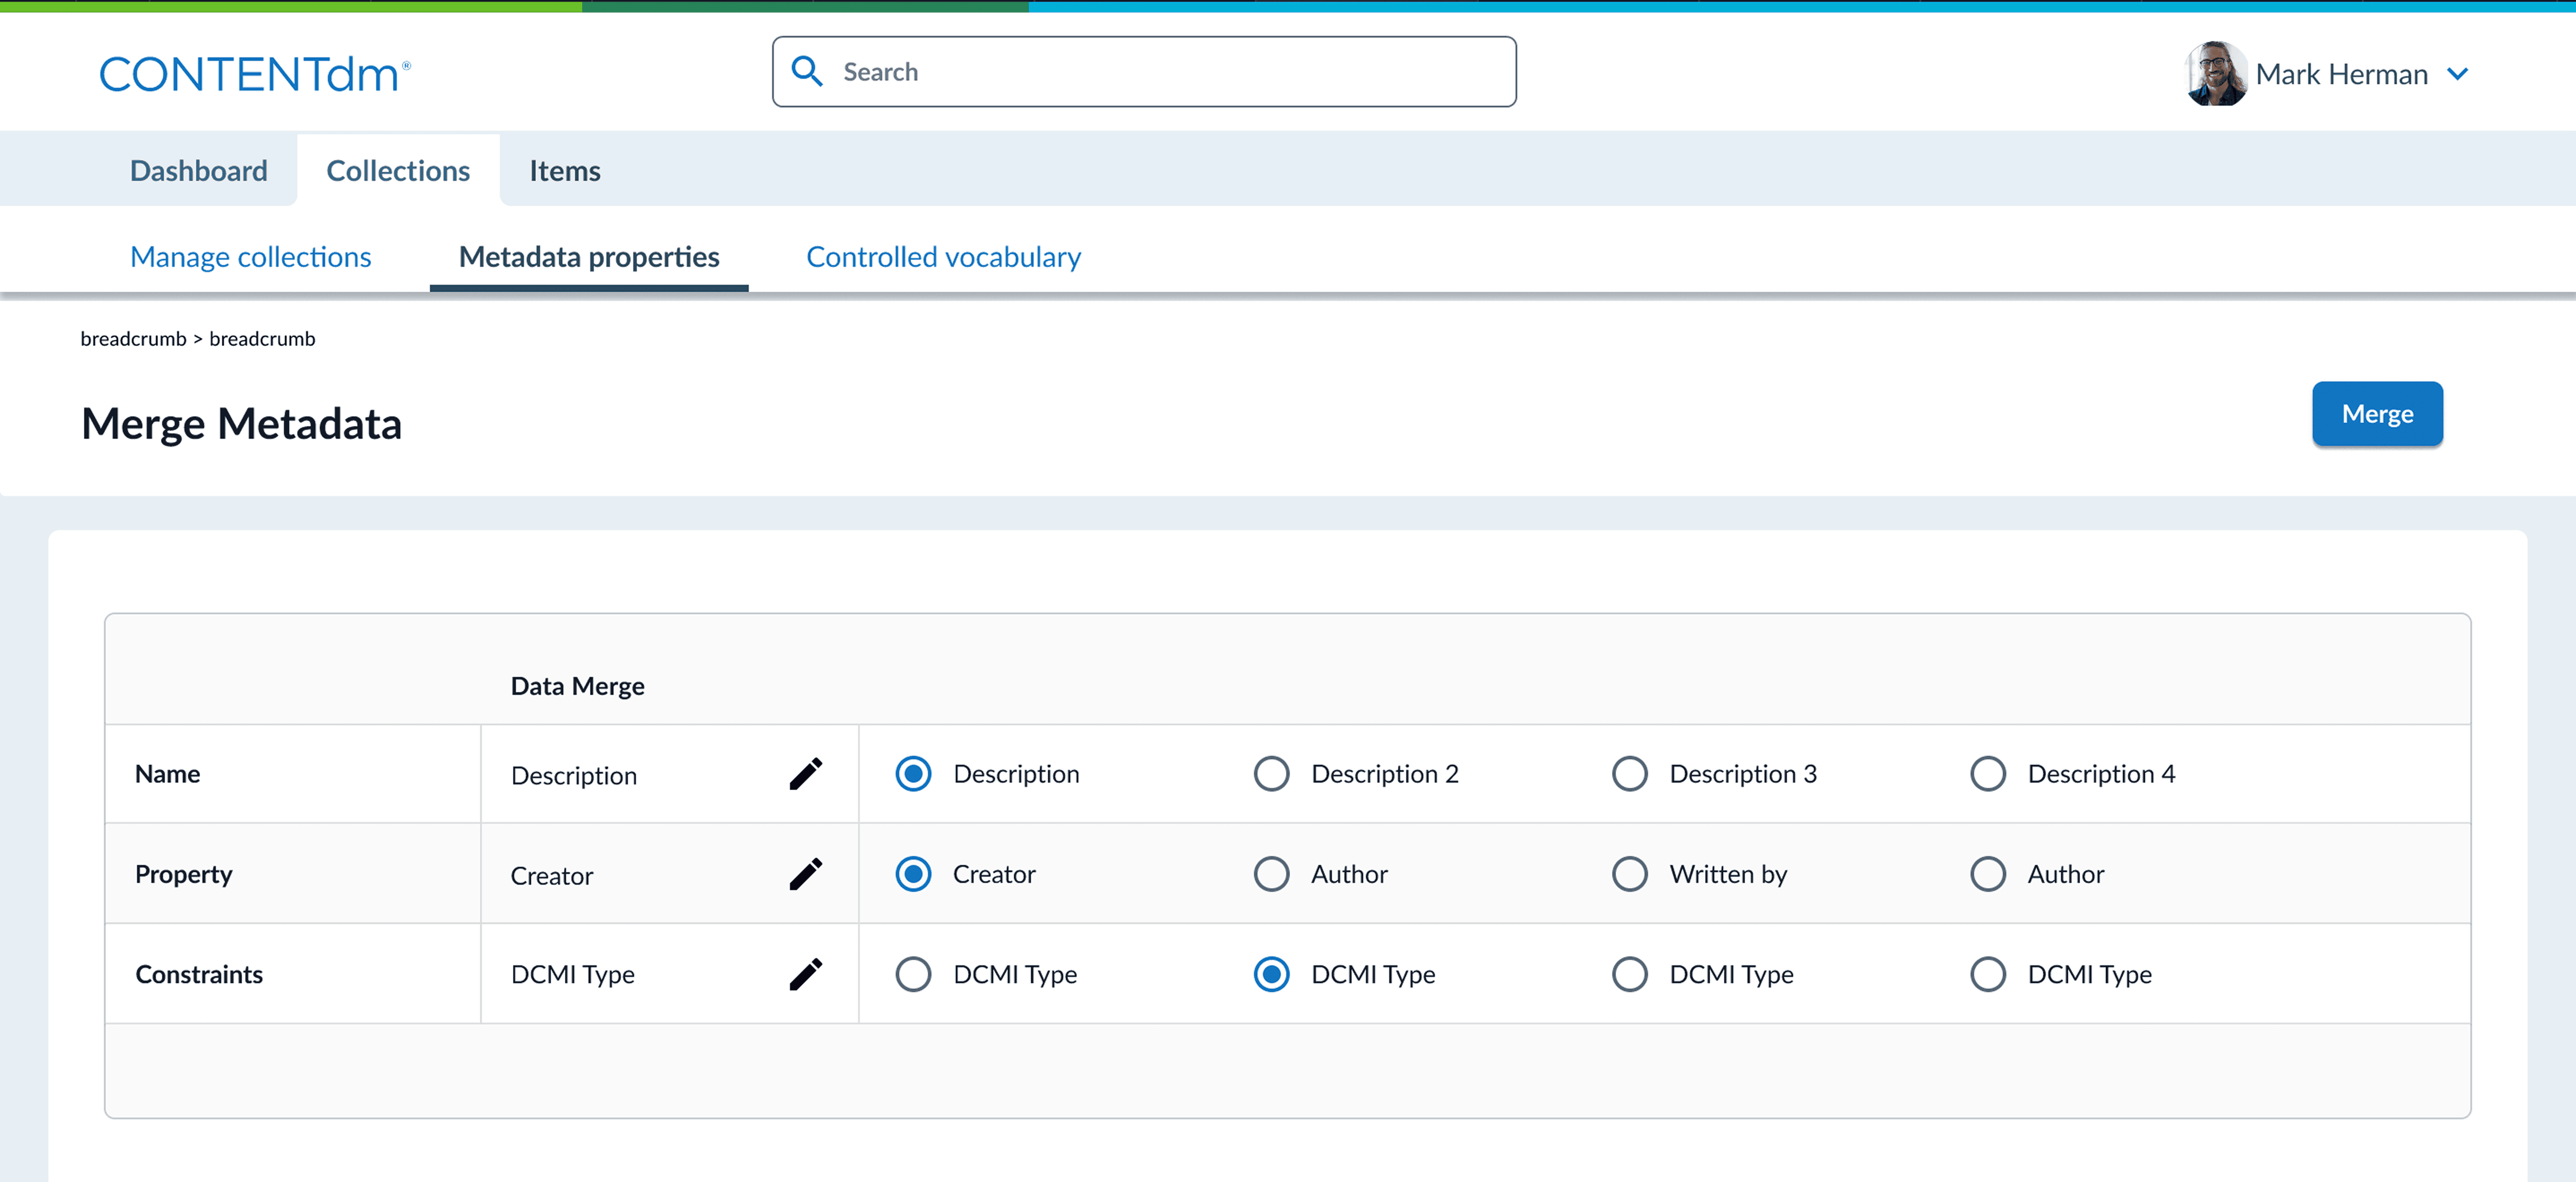Click pencil icon next to DCMI Type
2576x1182 pixels.
point(805,973)
